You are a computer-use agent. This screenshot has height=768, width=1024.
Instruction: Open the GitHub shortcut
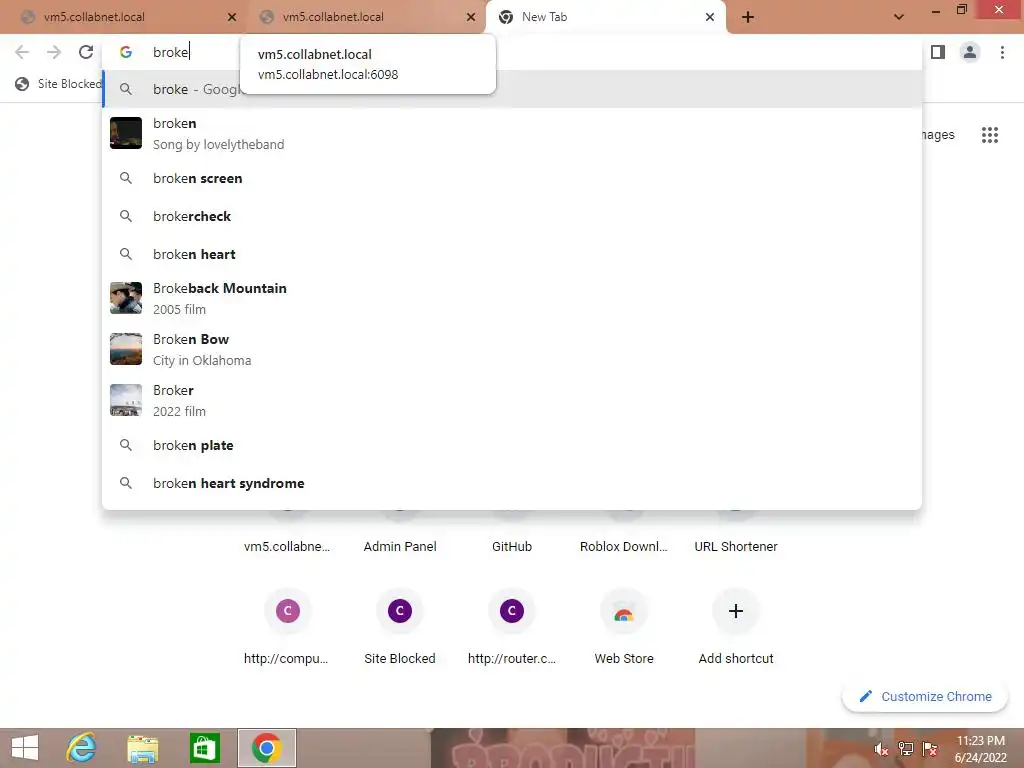coord(512,546)
